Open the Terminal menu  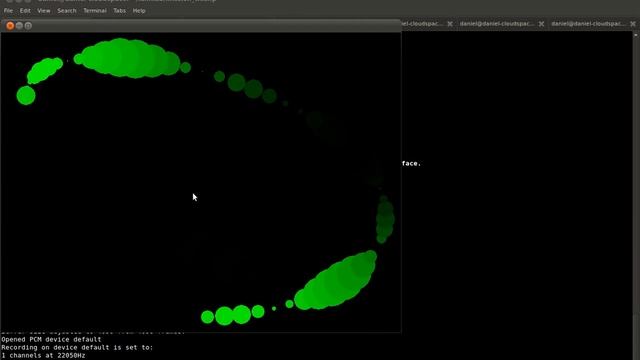(x=95, y=11)
